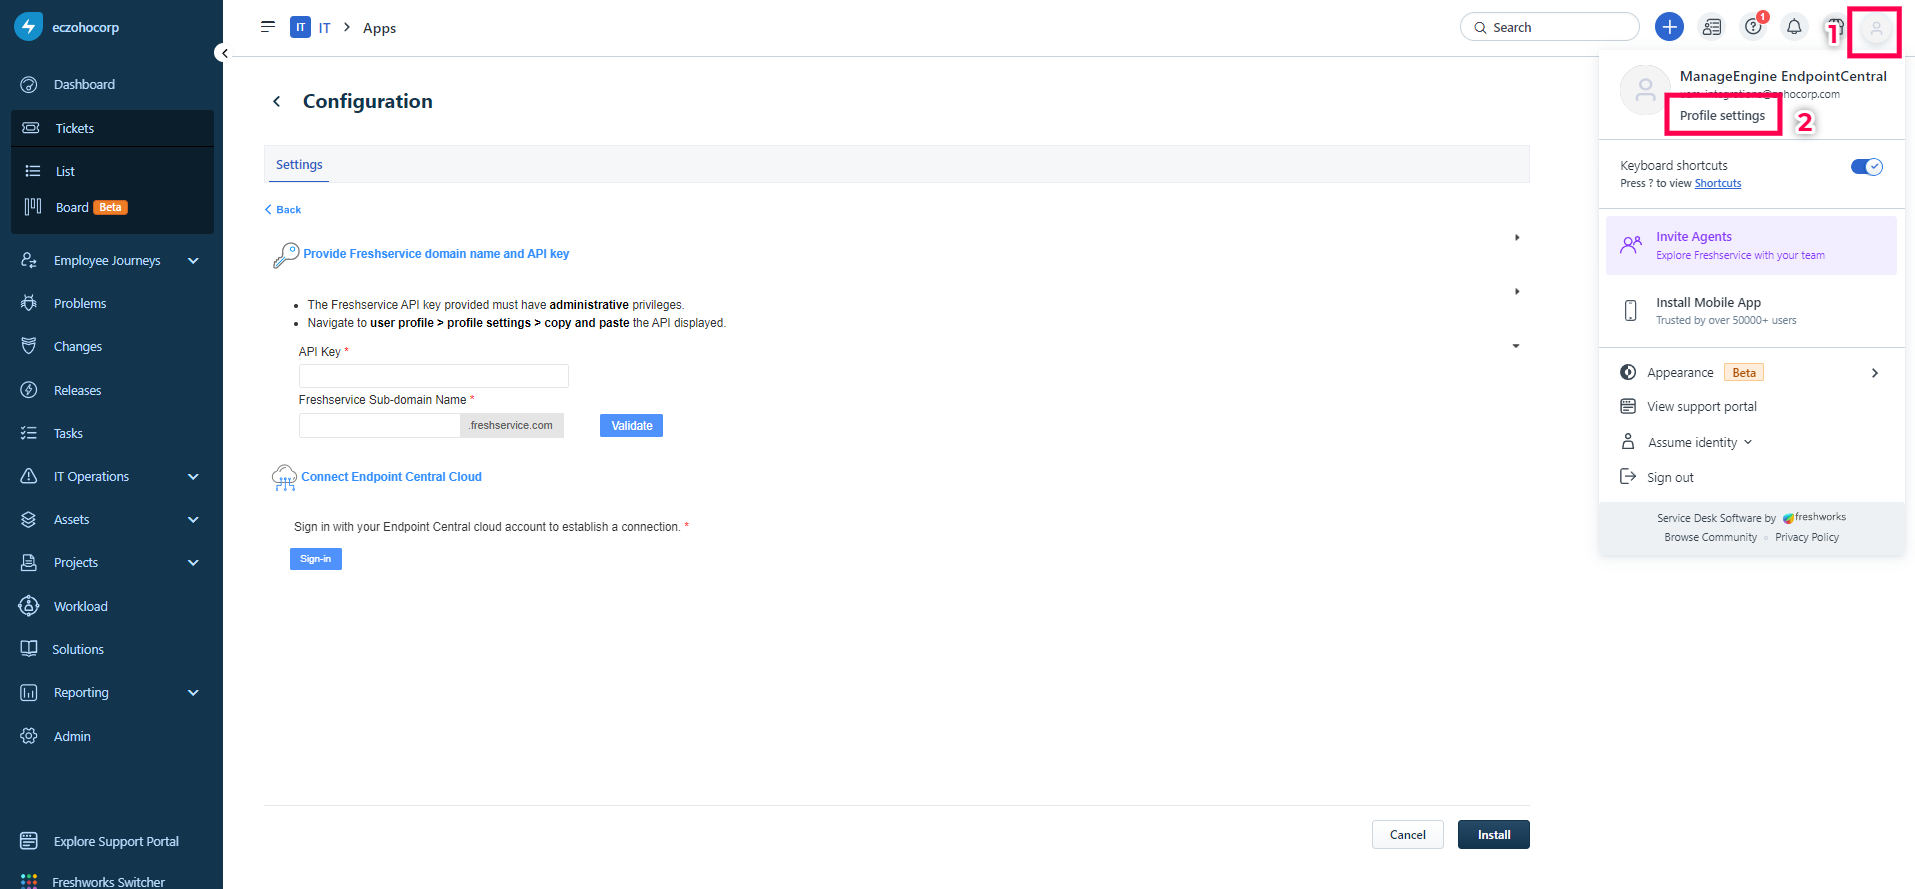
Task: Cancel the app configuration
Action: (x=1407, y=835)
